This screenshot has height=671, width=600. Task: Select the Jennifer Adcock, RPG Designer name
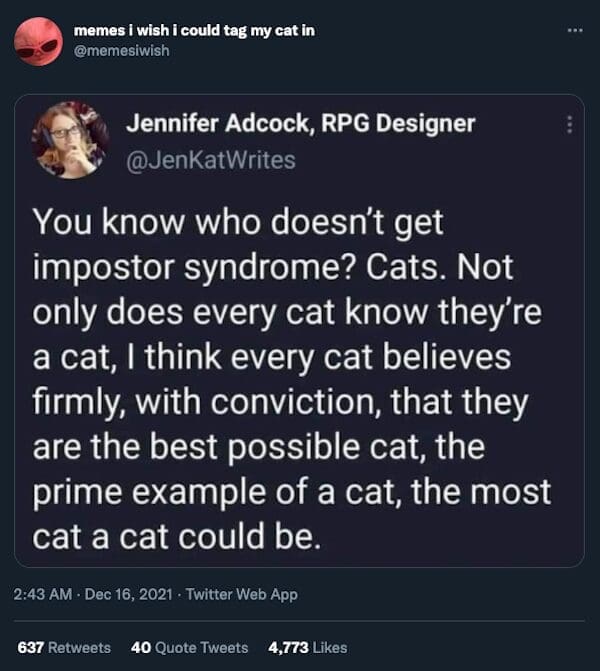[x=300, y=125]
